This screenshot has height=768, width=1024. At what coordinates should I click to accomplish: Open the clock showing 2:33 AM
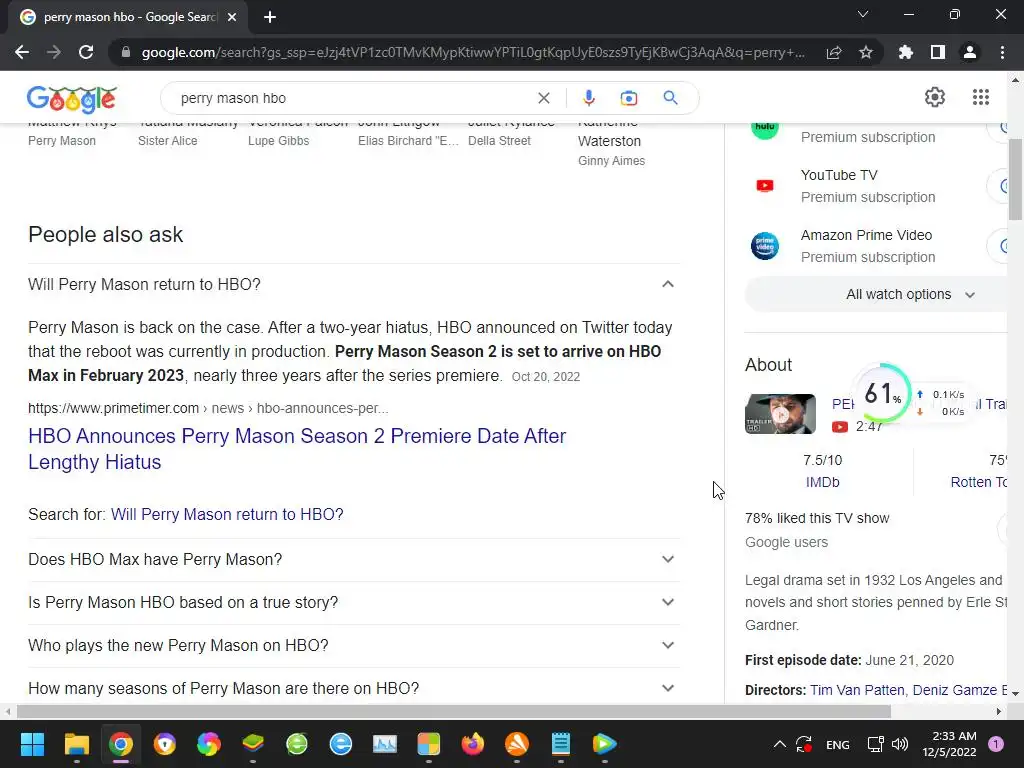tap(949, 744)
